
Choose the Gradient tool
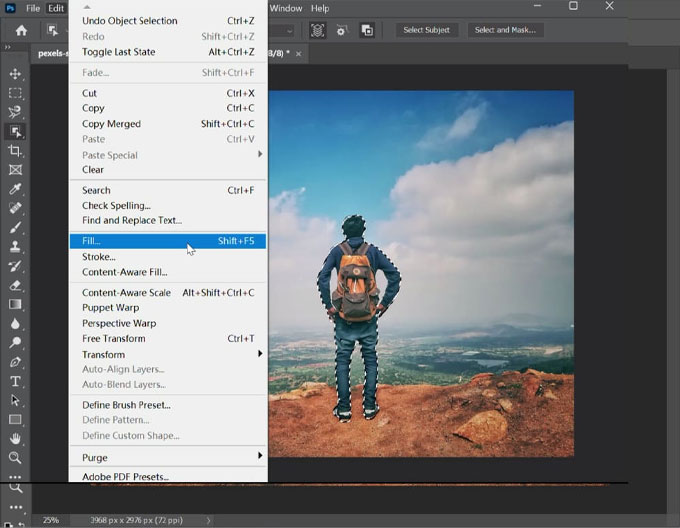click(15, 304)
